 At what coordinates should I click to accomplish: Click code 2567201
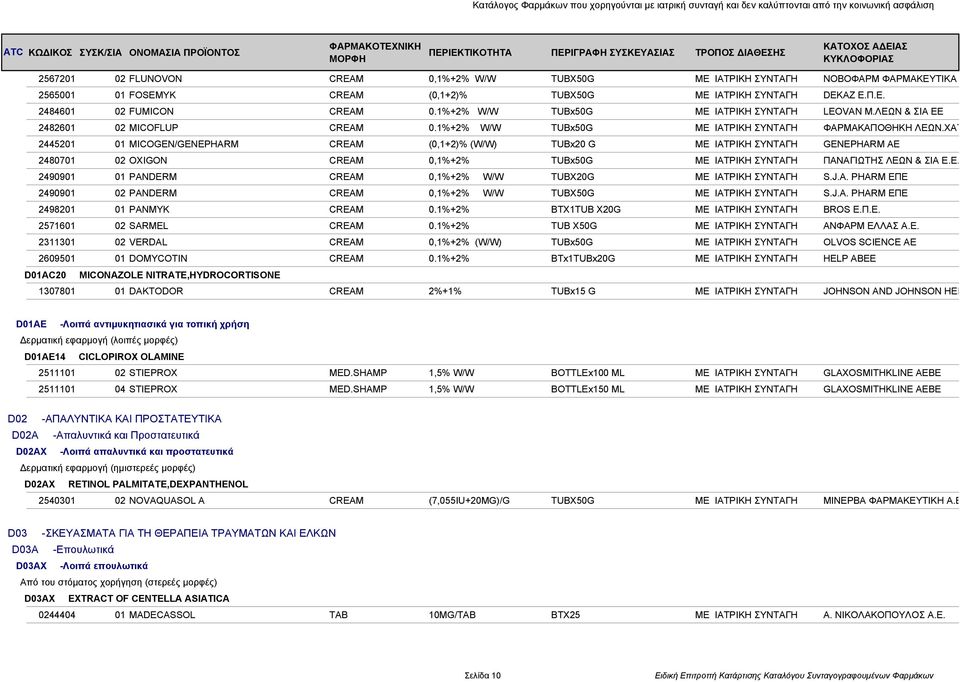coord(57,79)
